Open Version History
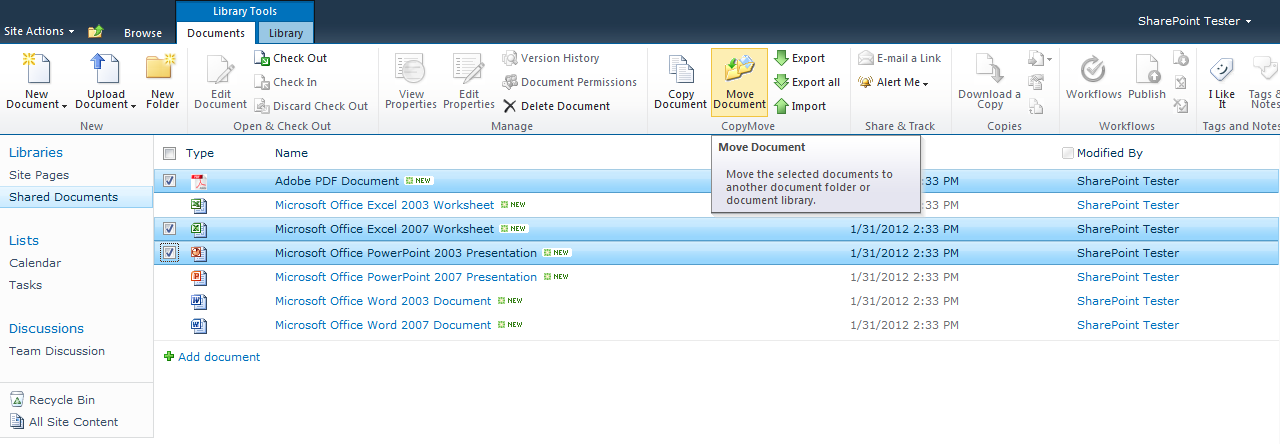The width and height of the screenshot is (1280, 444). (x=551, y=58)
